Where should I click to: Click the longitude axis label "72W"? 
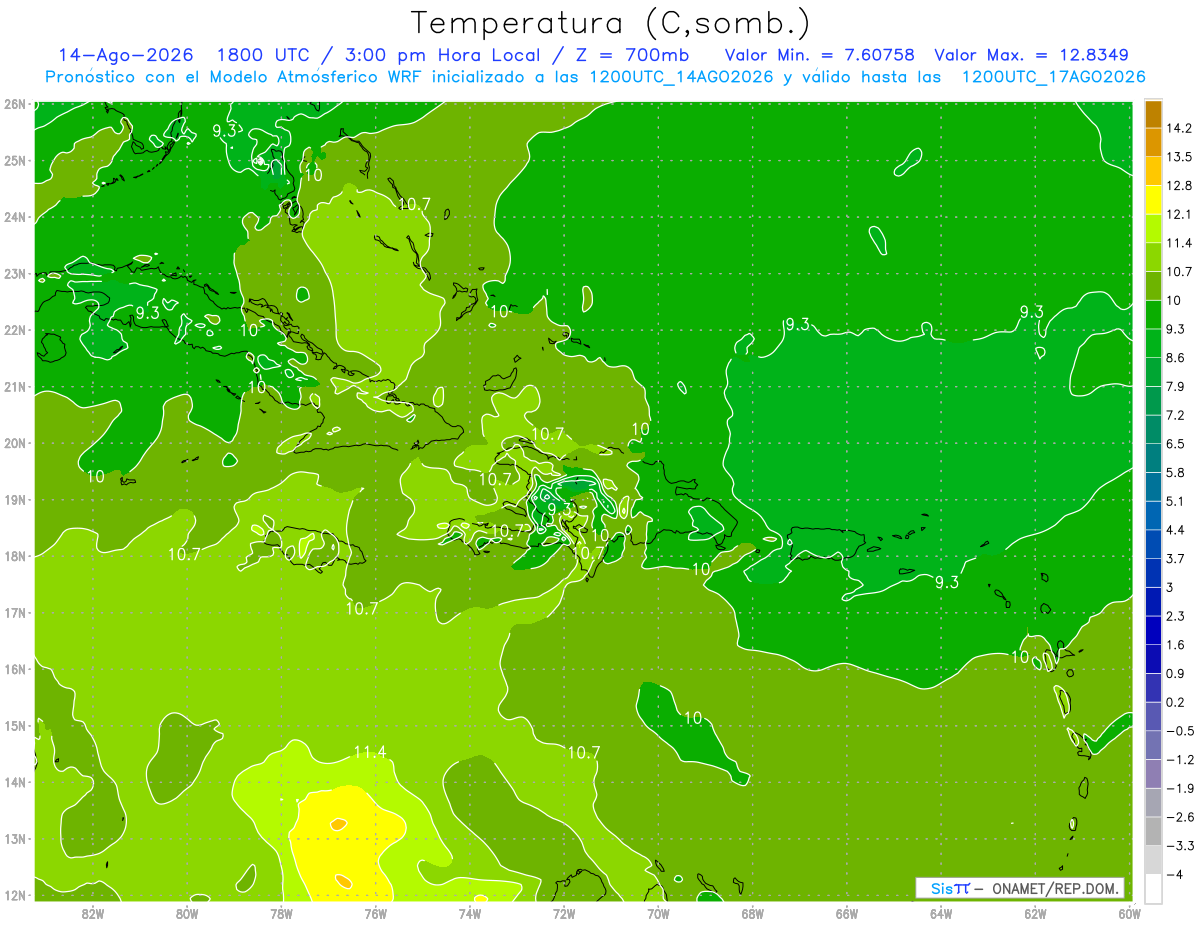coord(564,912)
